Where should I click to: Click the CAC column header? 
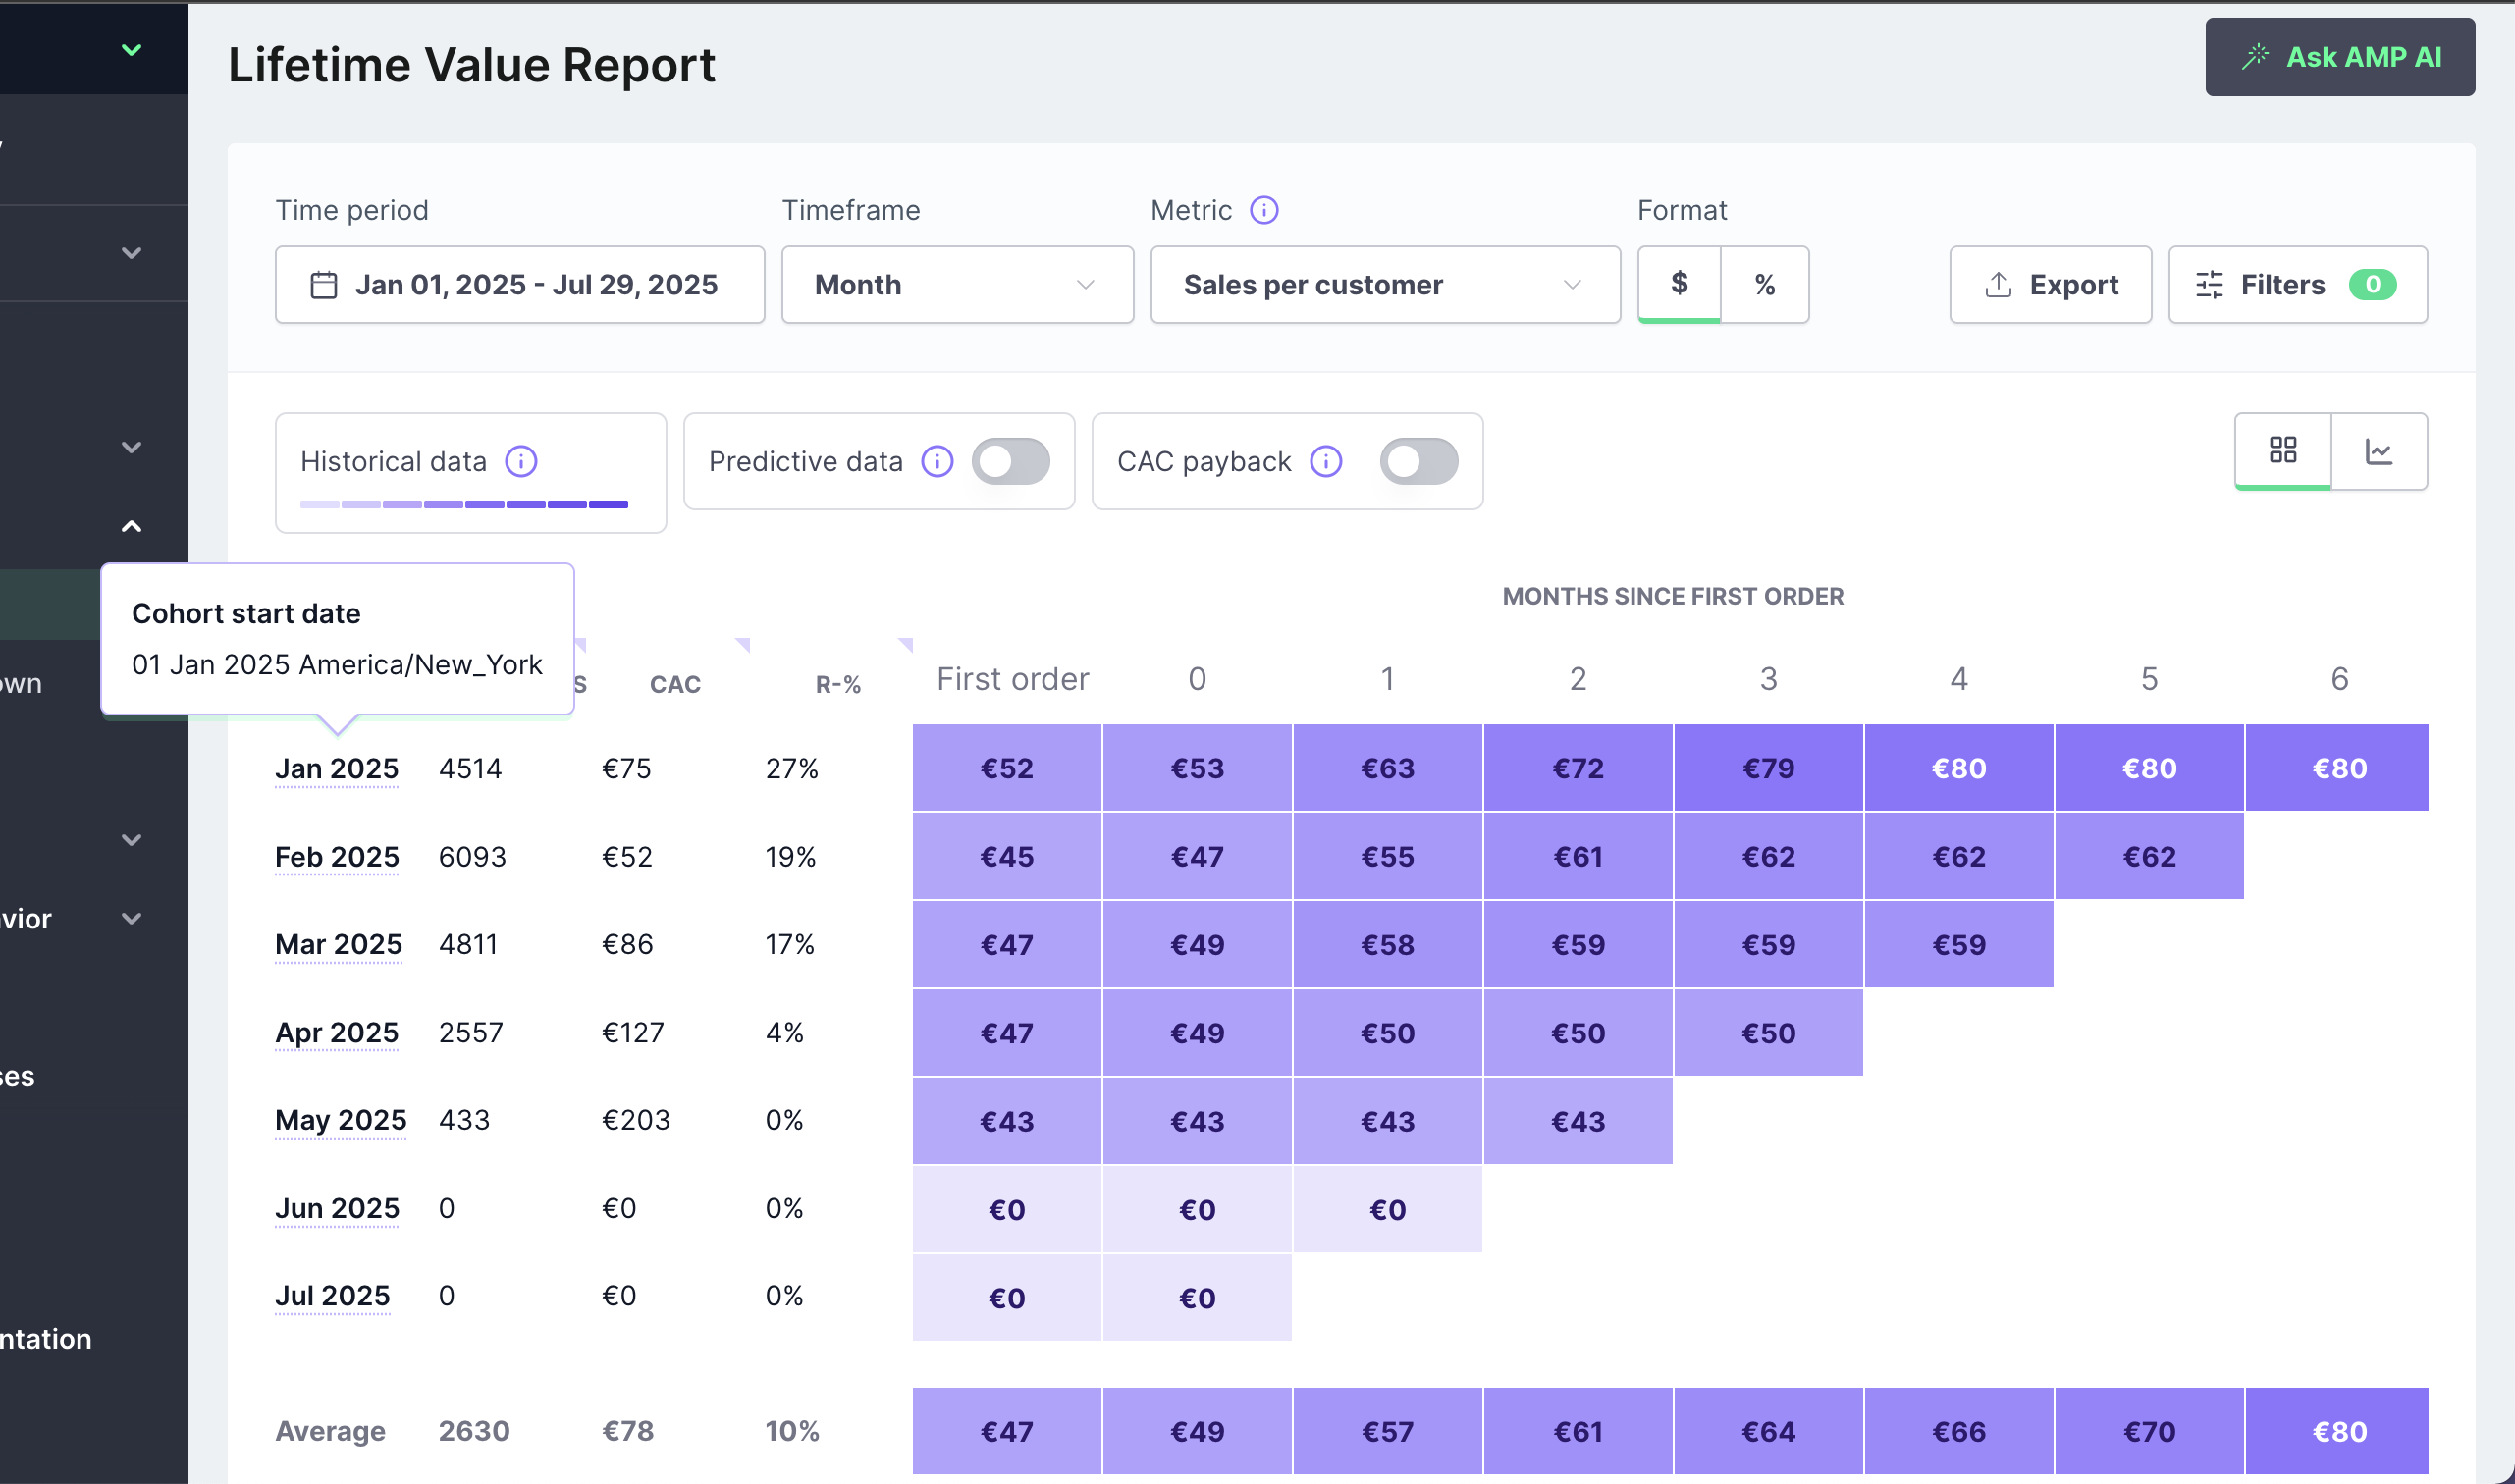point(675,684)
